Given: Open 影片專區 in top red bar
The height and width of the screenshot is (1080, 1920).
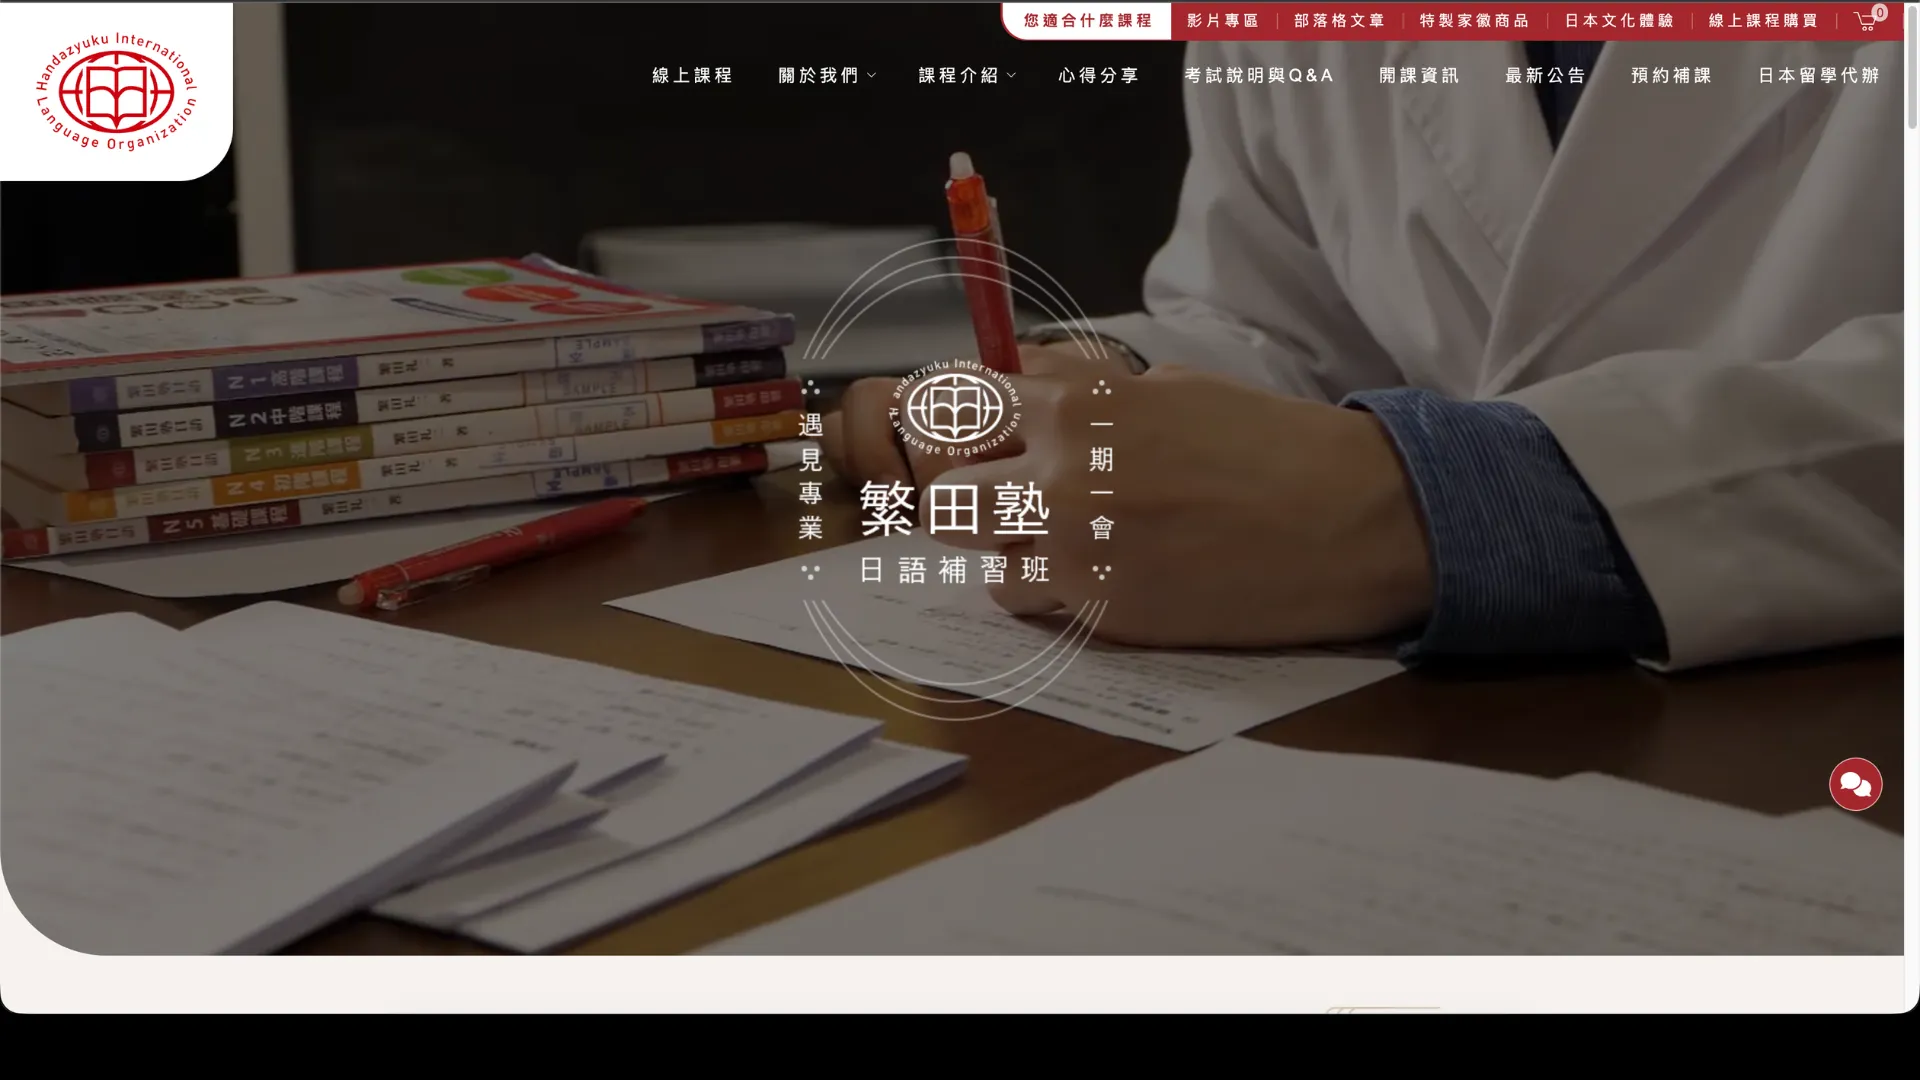Looking at the screenshot, I should [1222, 21].
